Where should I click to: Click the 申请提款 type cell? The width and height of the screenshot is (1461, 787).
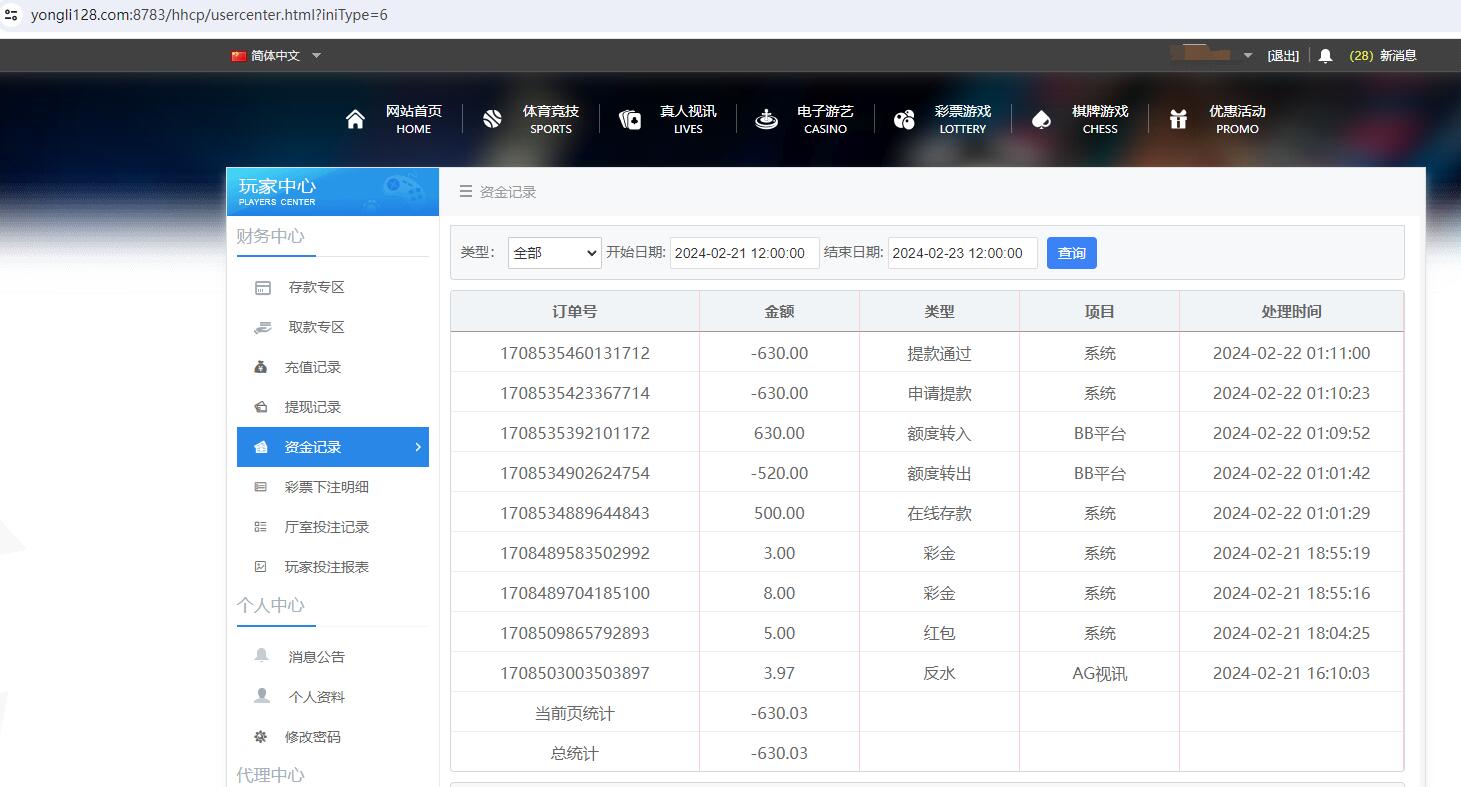(939, 393)
